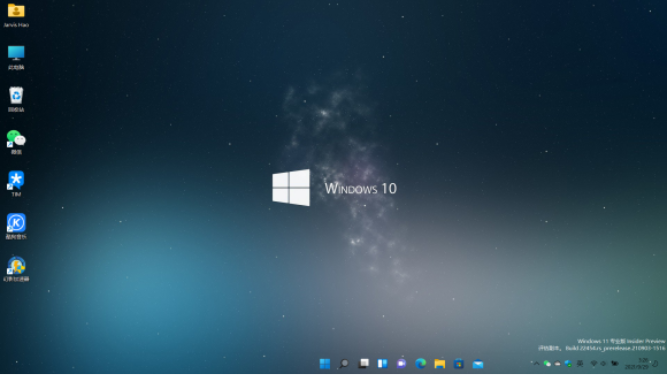Select the Recycle Bin desktop icon
Image resolution: width=667 pixels, height=375 pixels.
click(16, 99)
